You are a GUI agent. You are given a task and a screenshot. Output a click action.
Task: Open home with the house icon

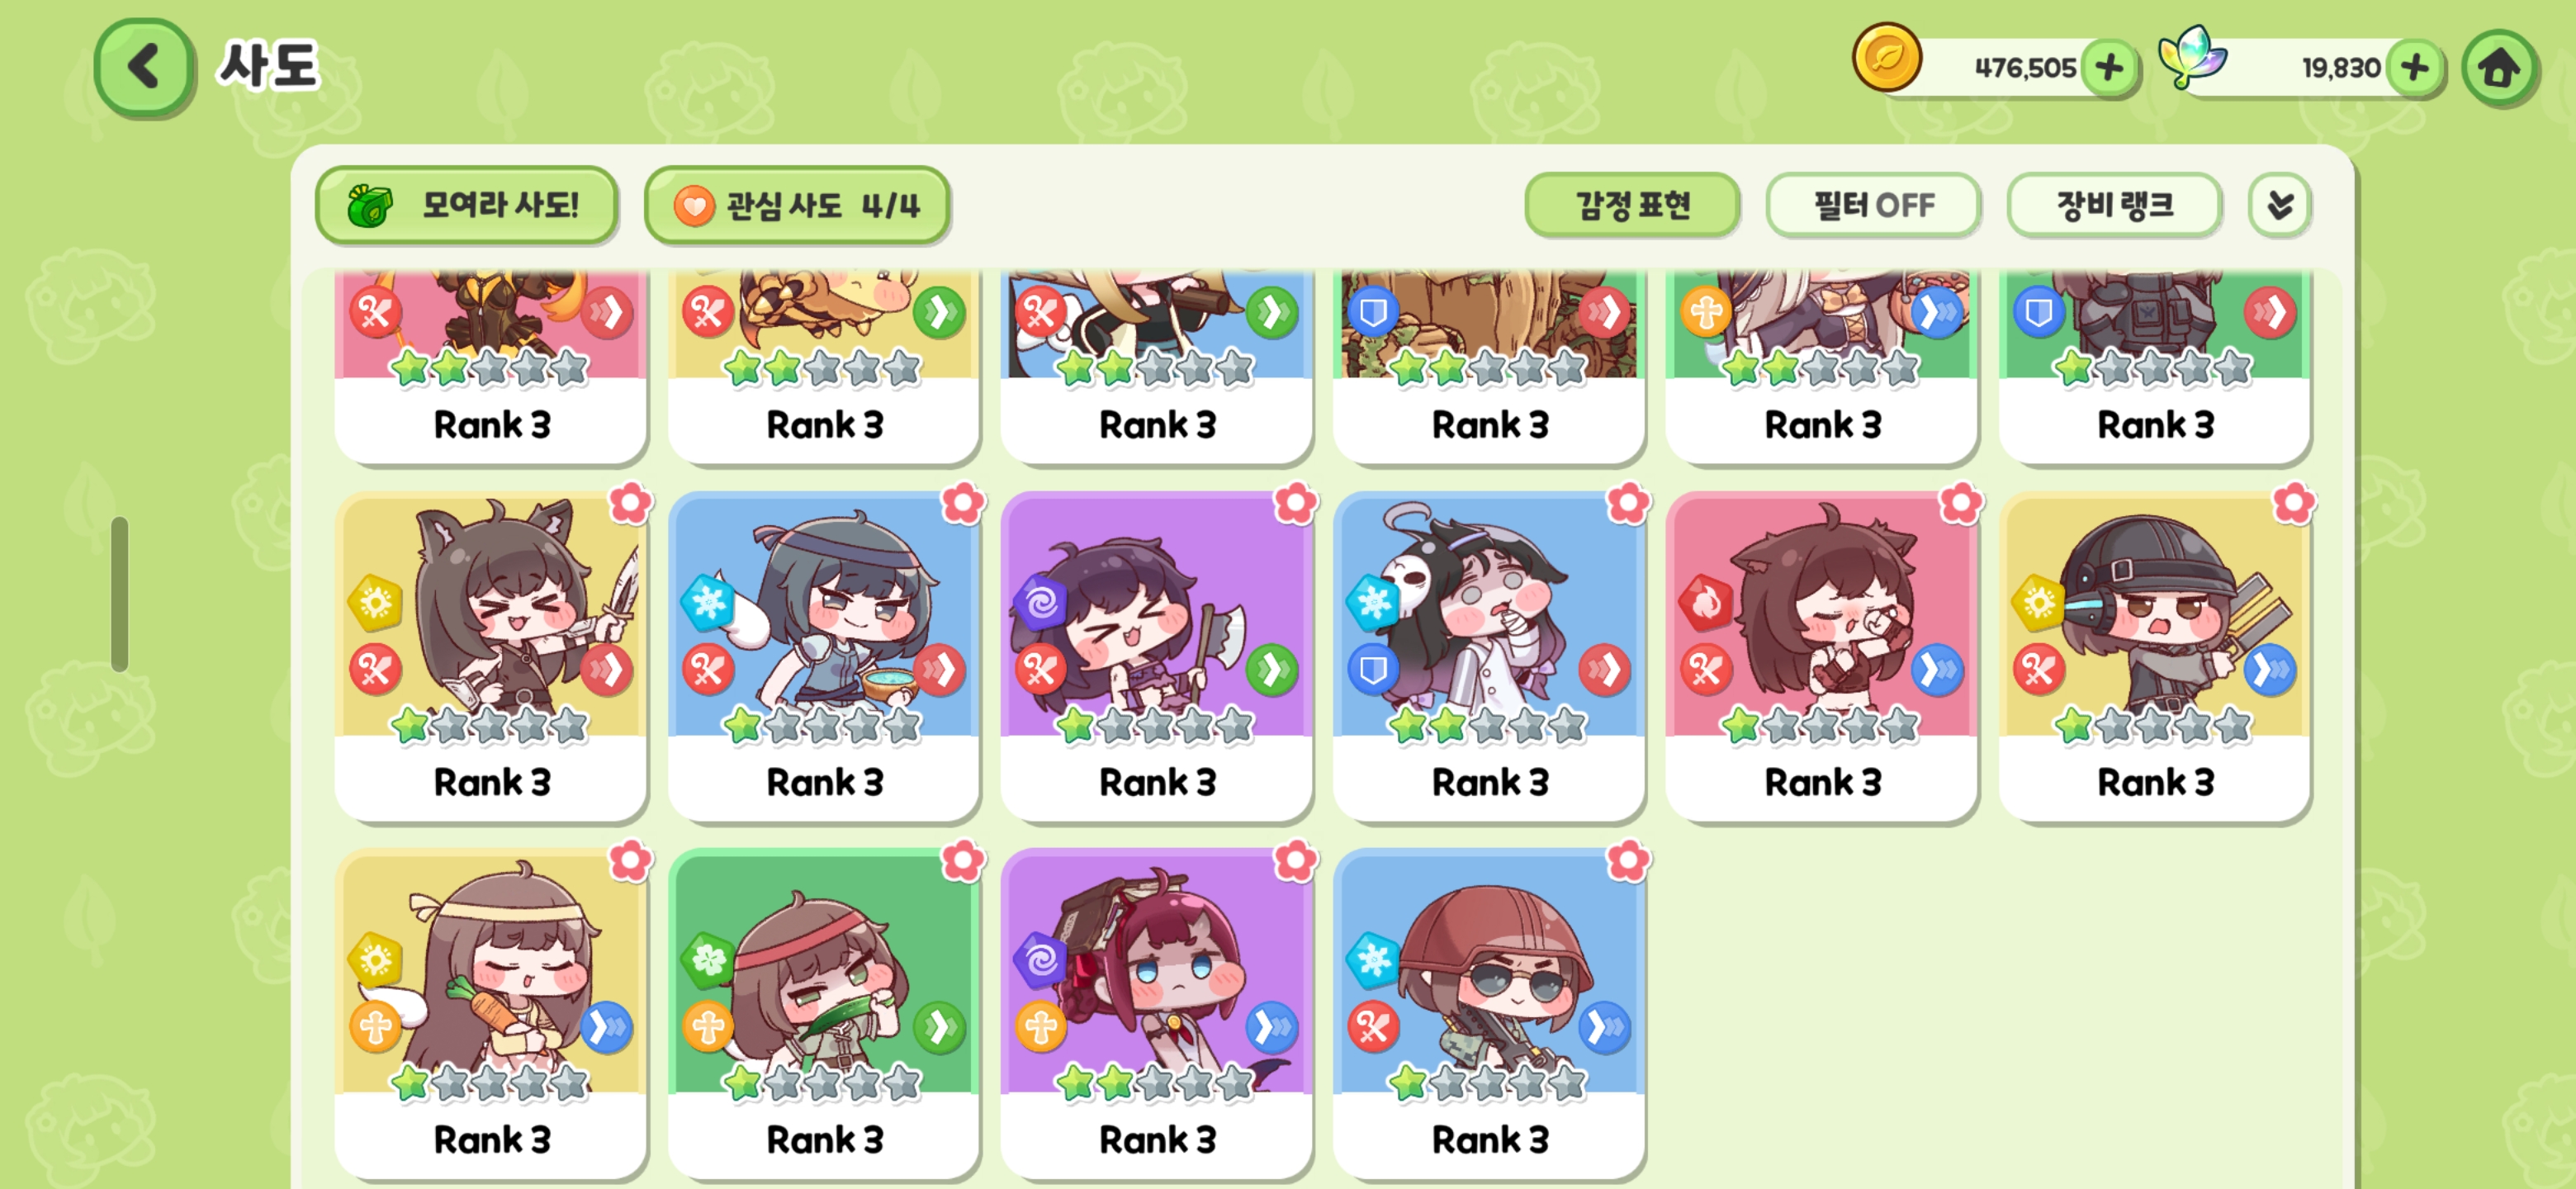[2499, 68]
